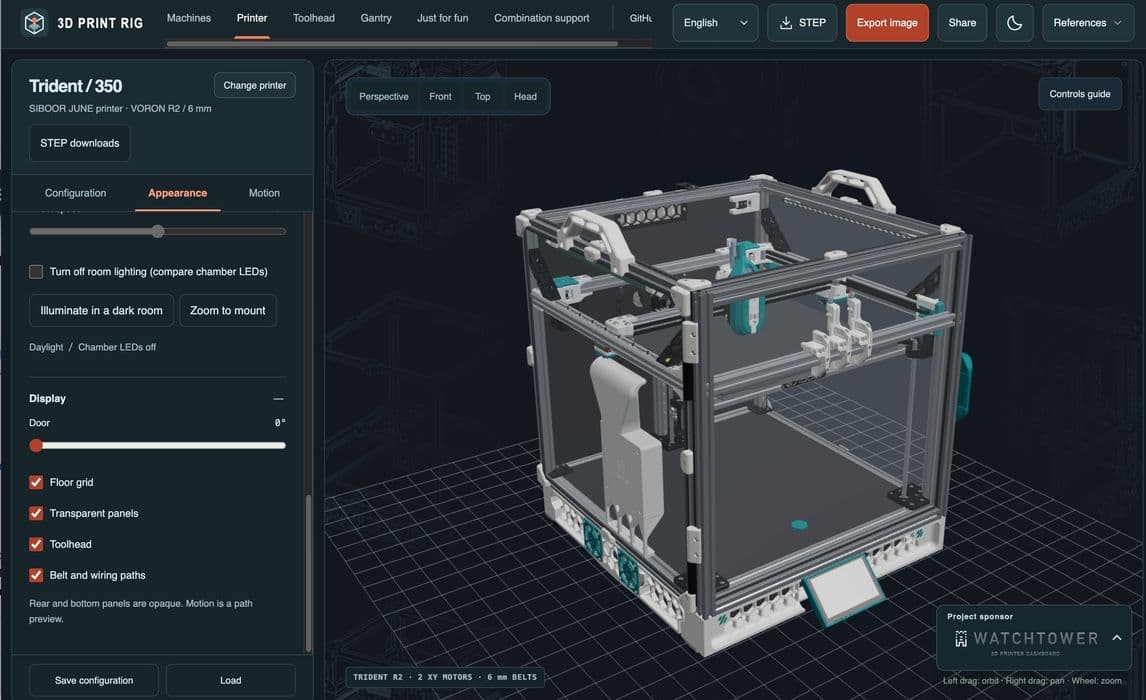
Task: Click Save configuration button
Action: pyautogui.click(x=94, y=680)
